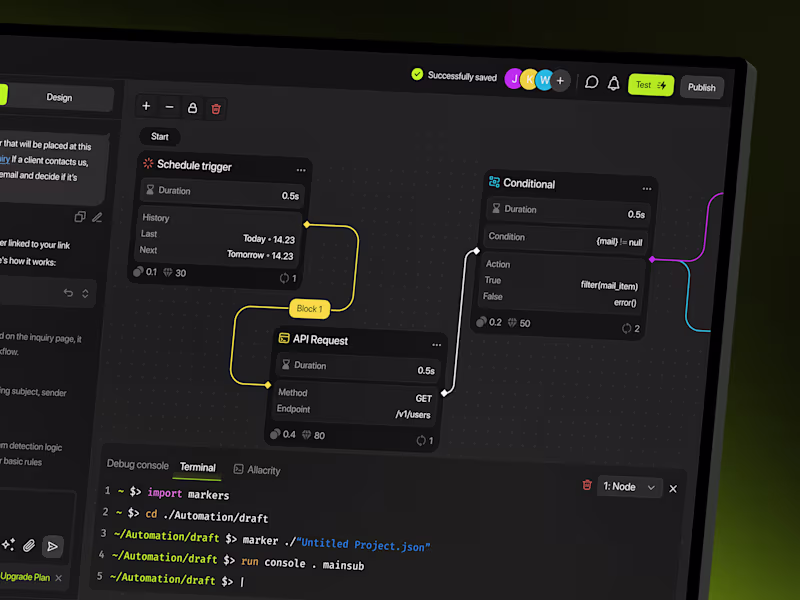800x600 pixels.
Task: Click the Schedule trigger node icon
Action: point(148,163)
